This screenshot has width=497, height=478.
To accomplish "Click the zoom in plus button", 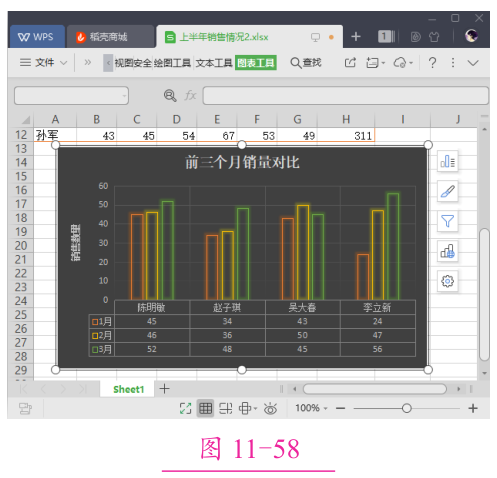I will (473, 408).
